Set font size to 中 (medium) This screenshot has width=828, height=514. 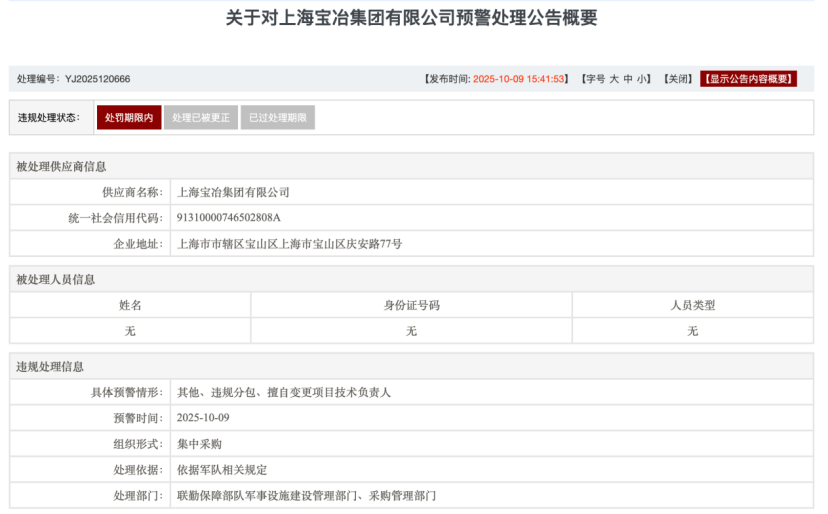tap(629, 79)
